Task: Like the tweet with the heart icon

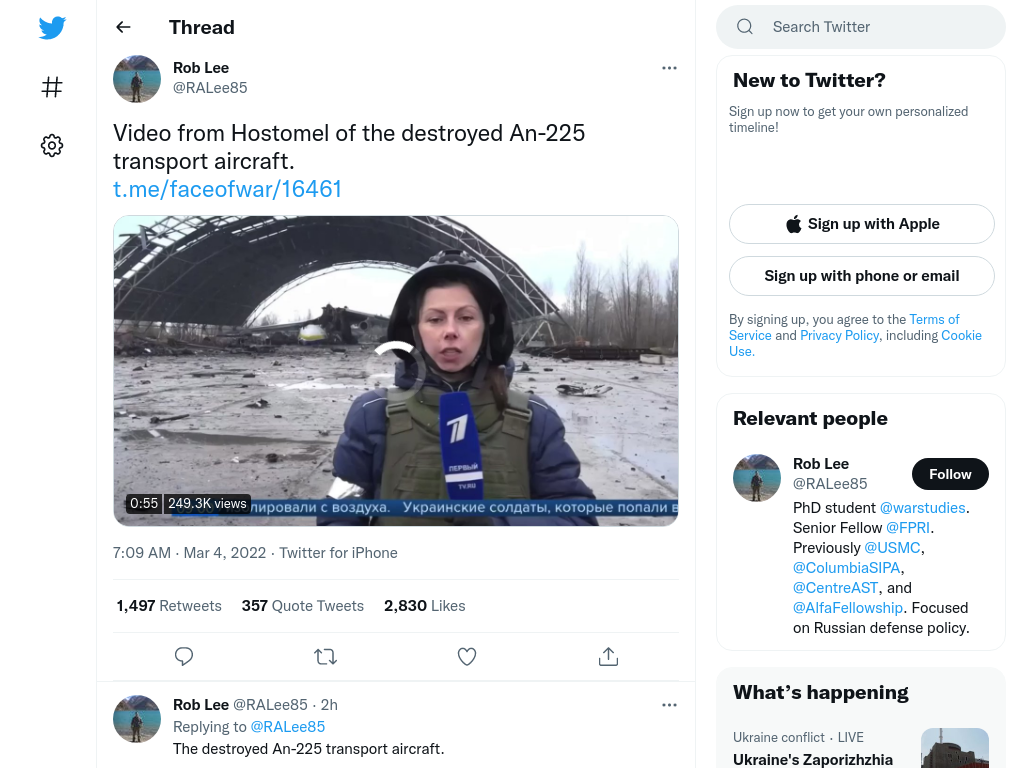Action: [x=467, y=656]
